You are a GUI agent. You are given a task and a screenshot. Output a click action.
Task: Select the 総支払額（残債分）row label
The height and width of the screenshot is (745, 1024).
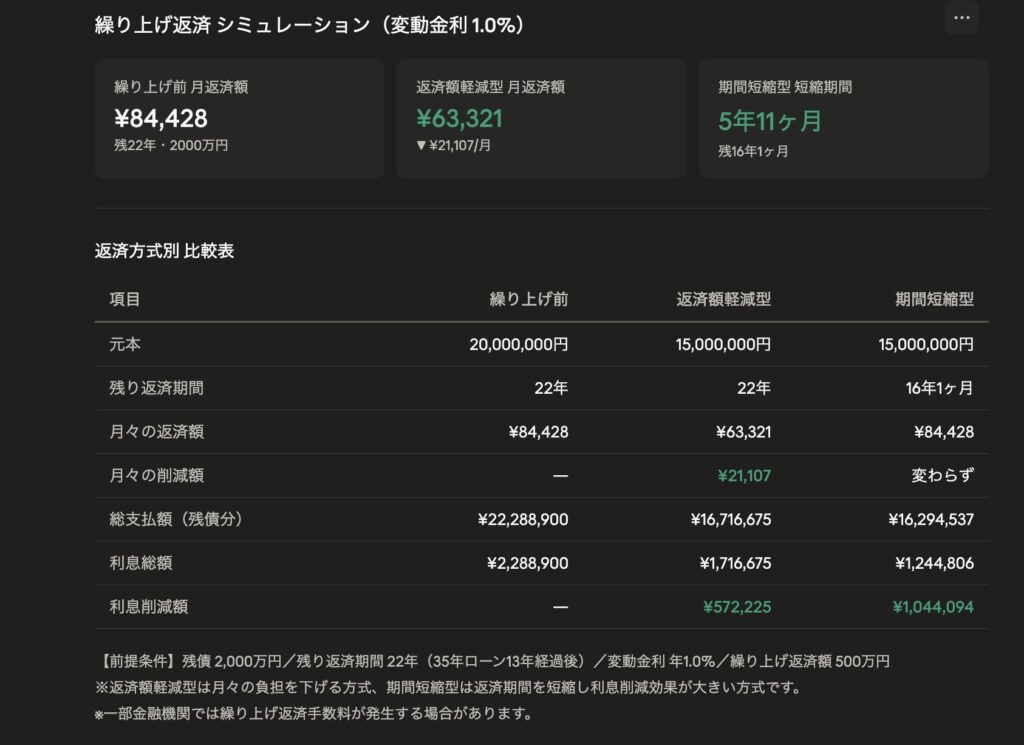[176, 519]
